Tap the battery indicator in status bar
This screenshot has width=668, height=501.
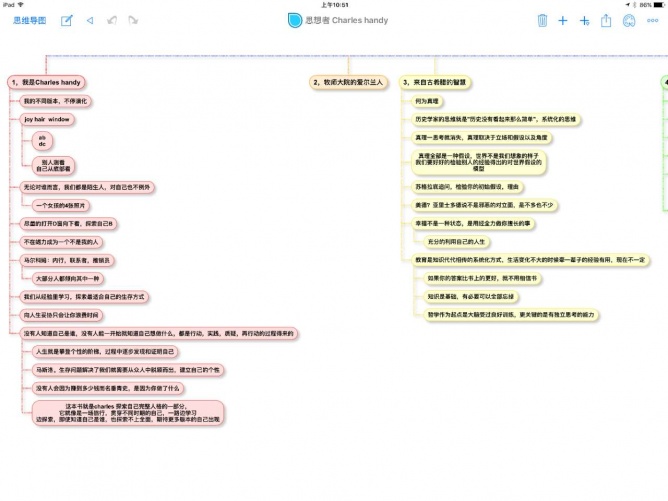click(659, 5)
